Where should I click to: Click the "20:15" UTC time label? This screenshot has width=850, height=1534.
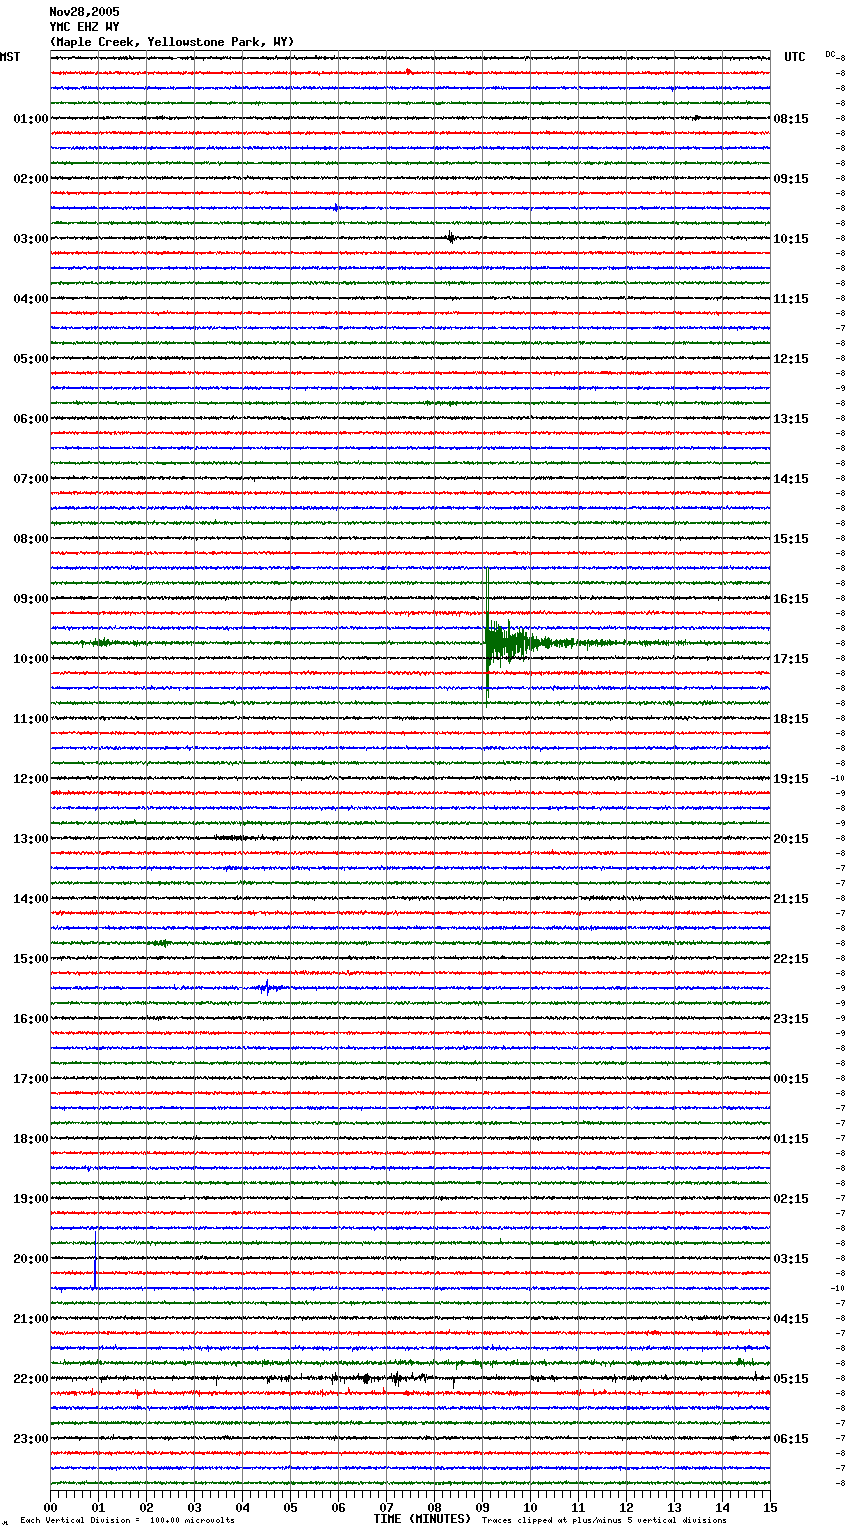tap(791, 839)
